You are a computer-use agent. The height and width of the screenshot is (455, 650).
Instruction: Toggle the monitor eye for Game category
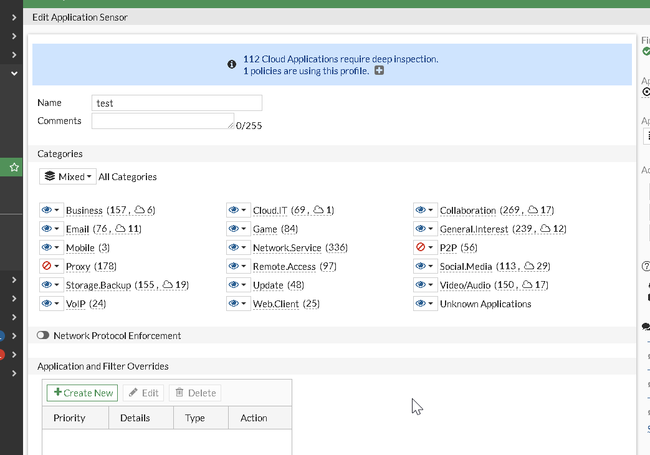[234, 229]
